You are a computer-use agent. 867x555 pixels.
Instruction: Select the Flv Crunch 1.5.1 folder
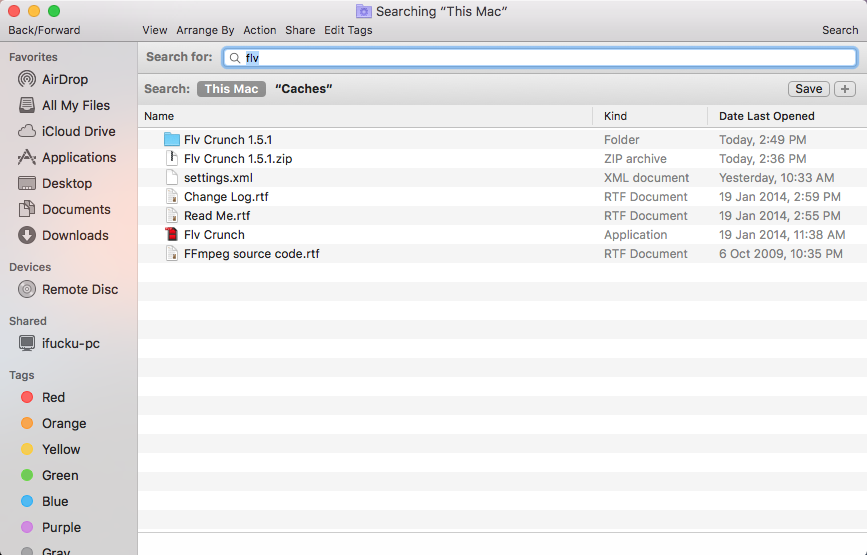(x=227, y=140)
